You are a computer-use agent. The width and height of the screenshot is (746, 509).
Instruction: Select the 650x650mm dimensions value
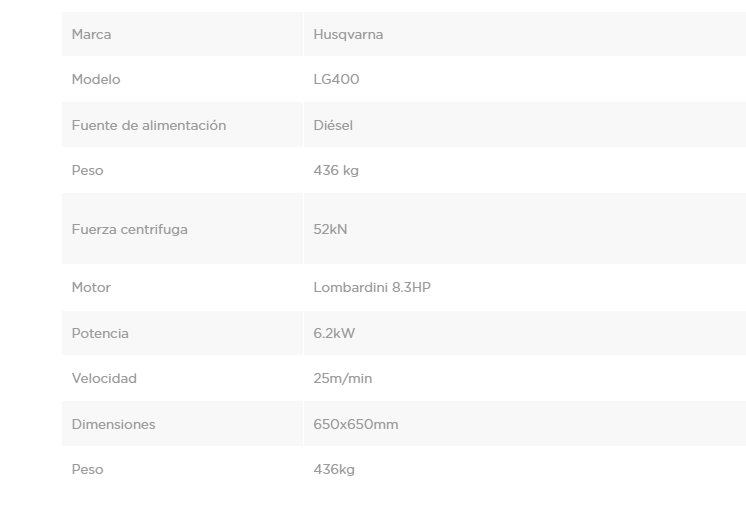click(x=356, y=424)
